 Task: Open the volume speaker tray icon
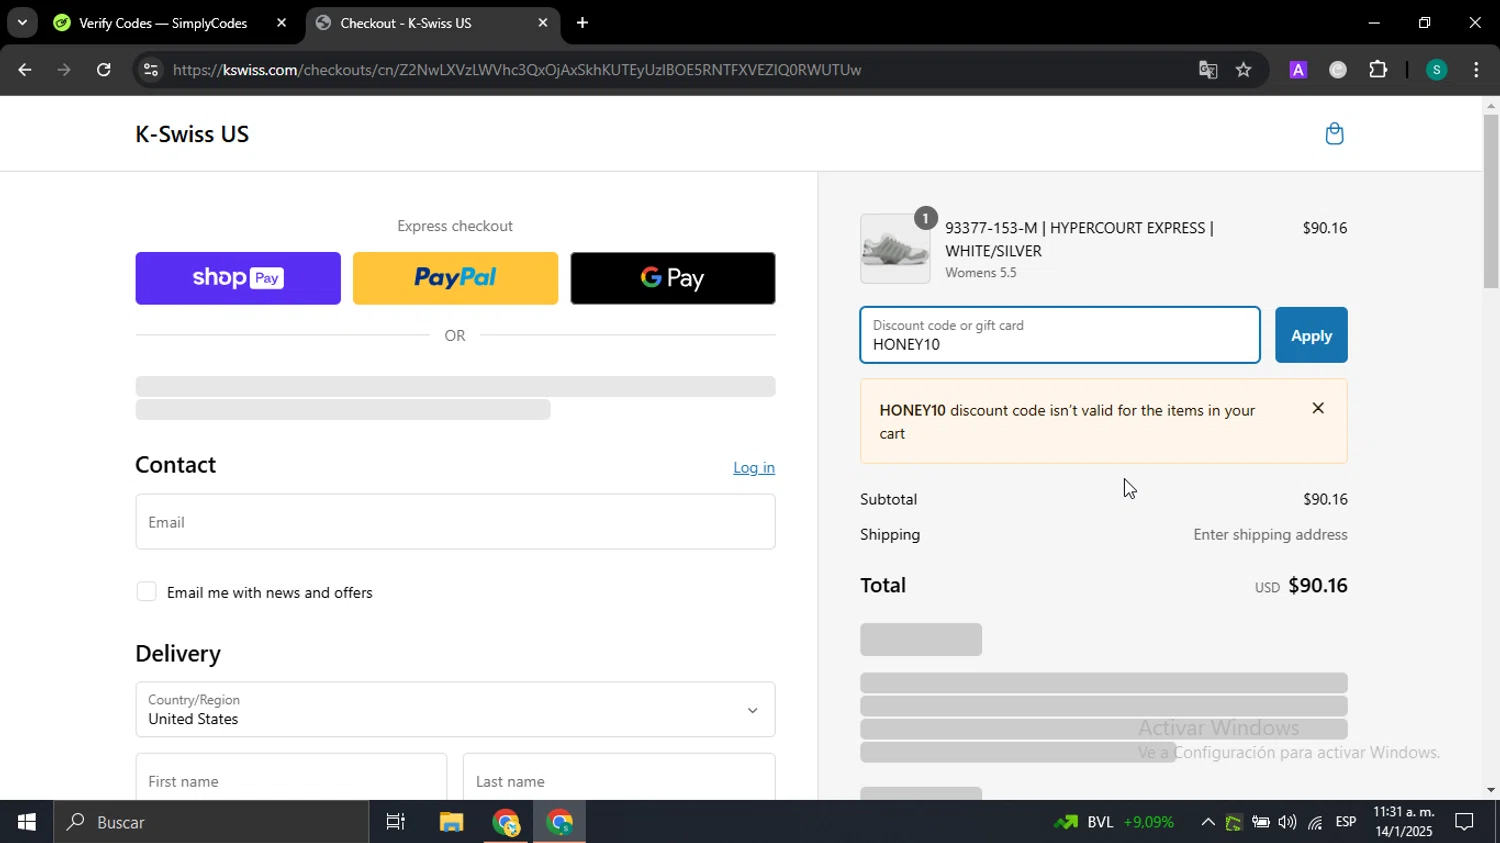point(1287,822)
